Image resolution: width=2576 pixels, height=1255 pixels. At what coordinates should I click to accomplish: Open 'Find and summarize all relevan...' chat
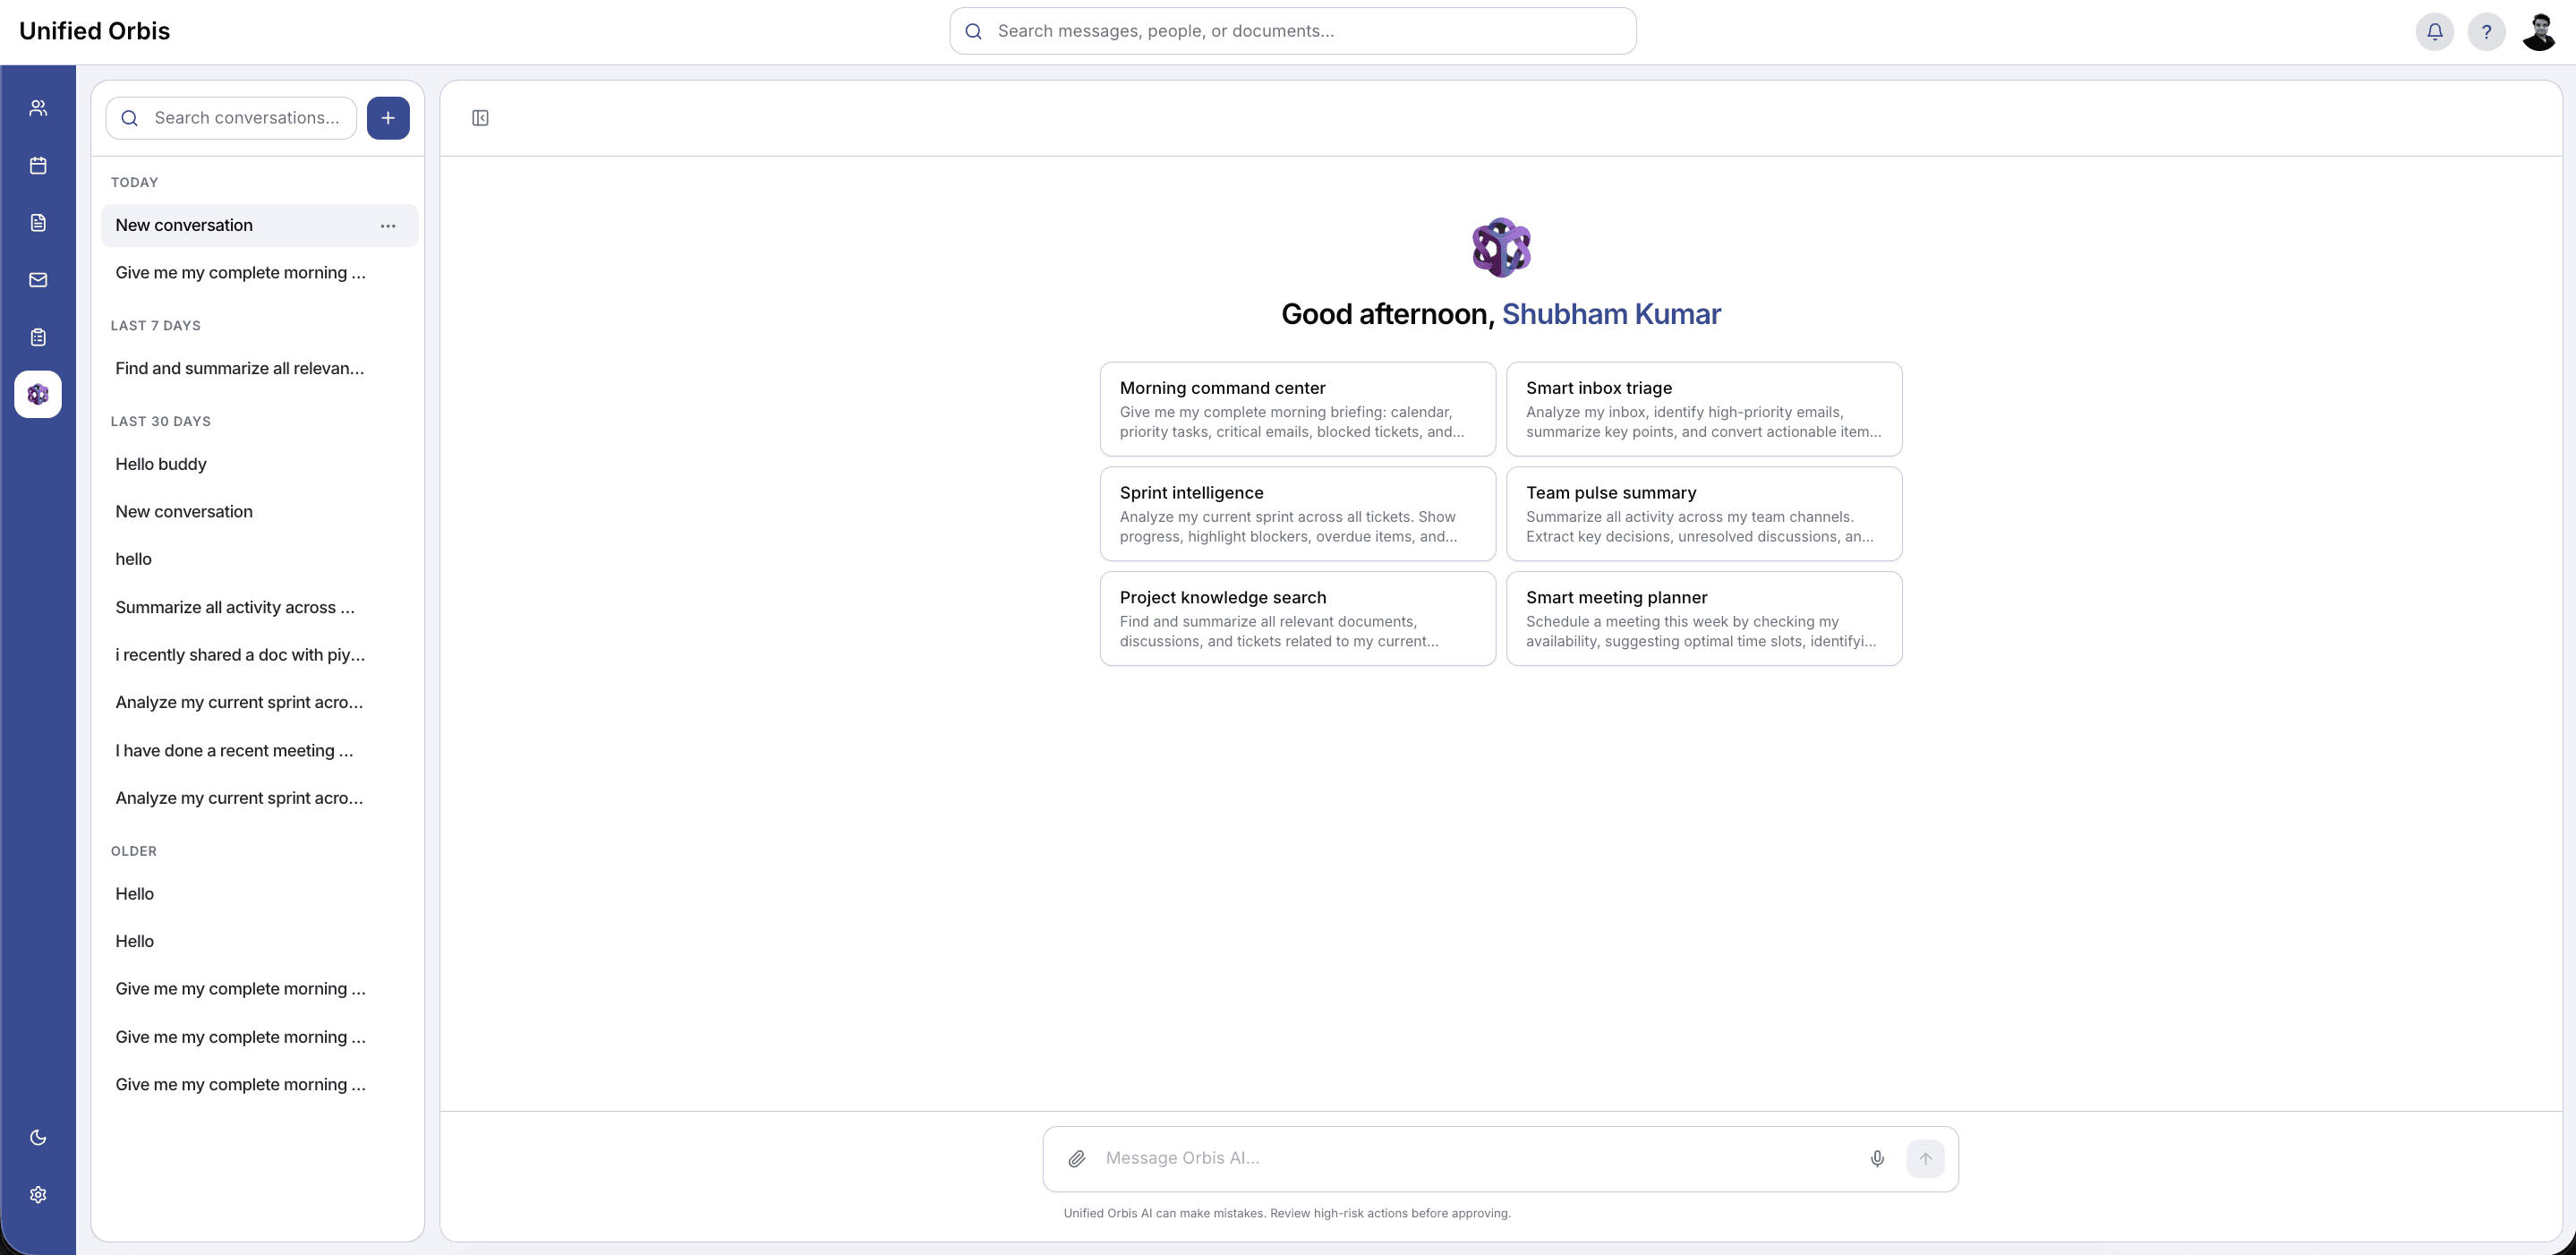(260, 369)
